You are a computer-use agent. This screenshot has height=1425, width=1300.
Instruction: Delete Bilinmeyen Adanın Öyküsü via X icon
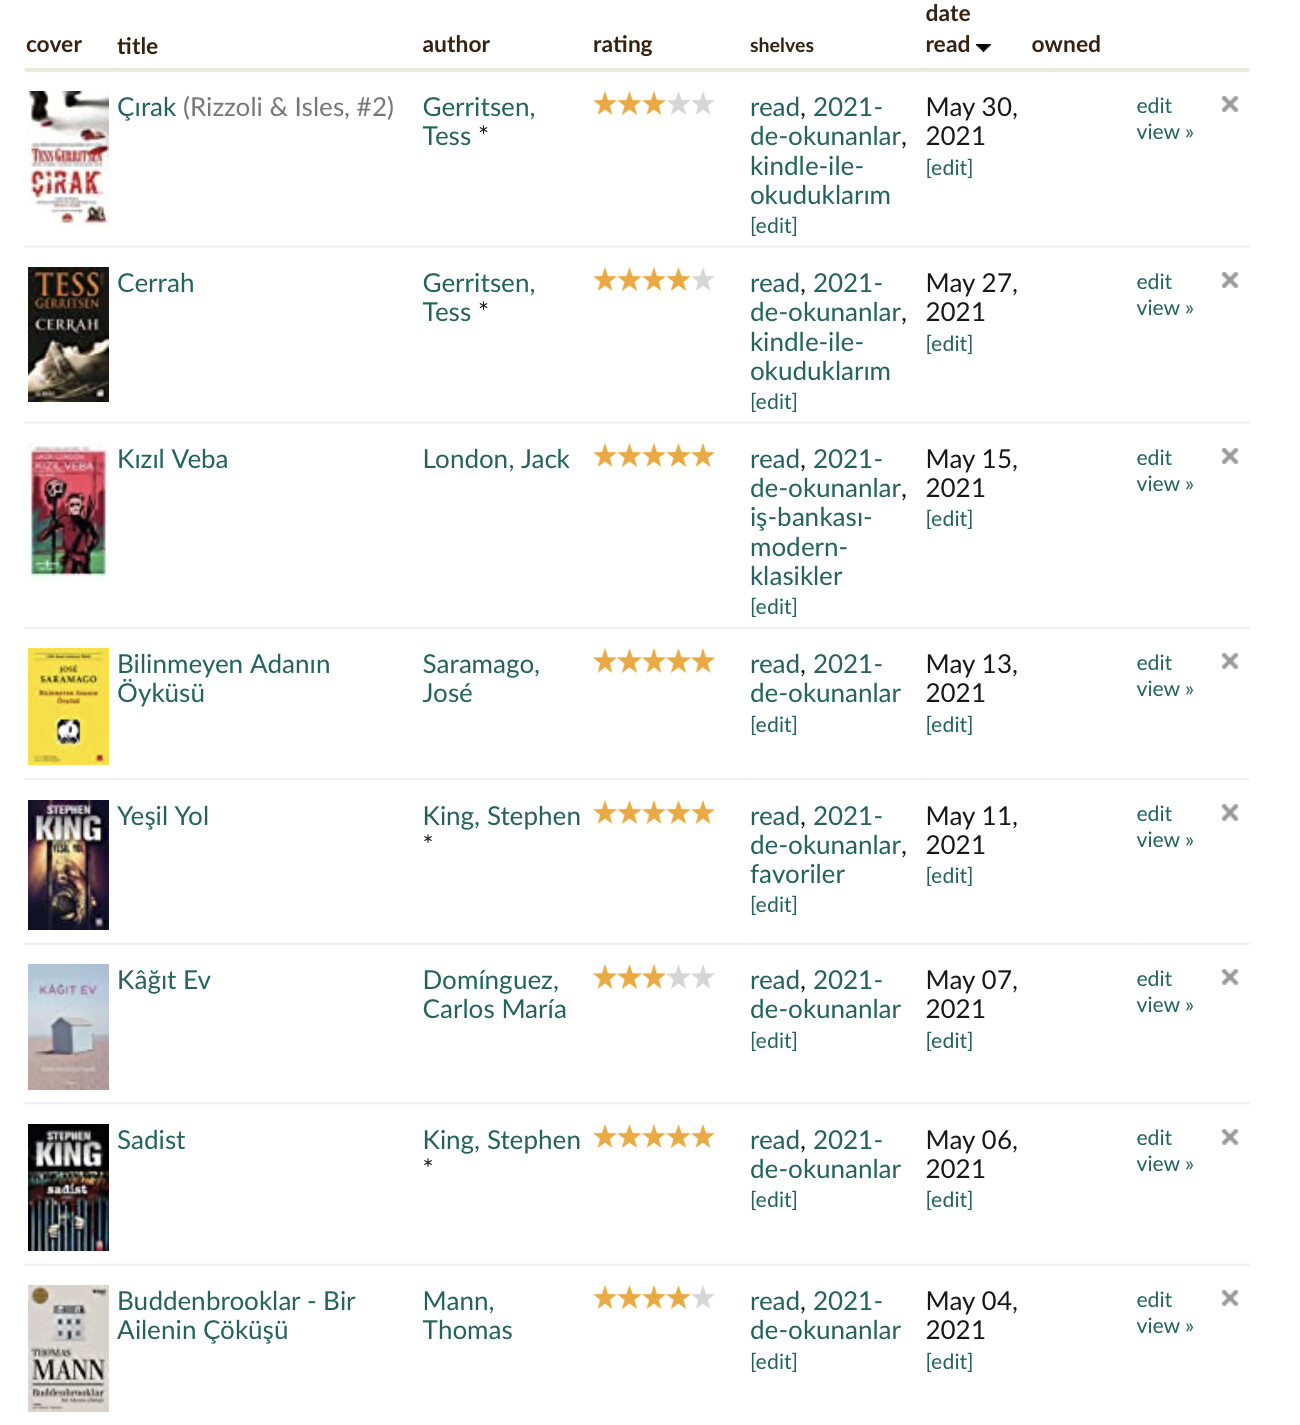[x=1230, y=661]
